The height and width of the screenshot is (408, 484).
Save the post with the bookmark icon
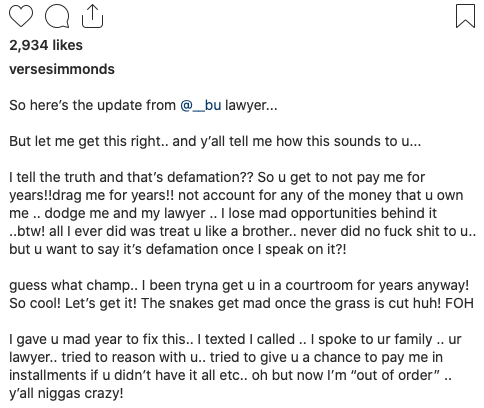(x=465, y=16)
